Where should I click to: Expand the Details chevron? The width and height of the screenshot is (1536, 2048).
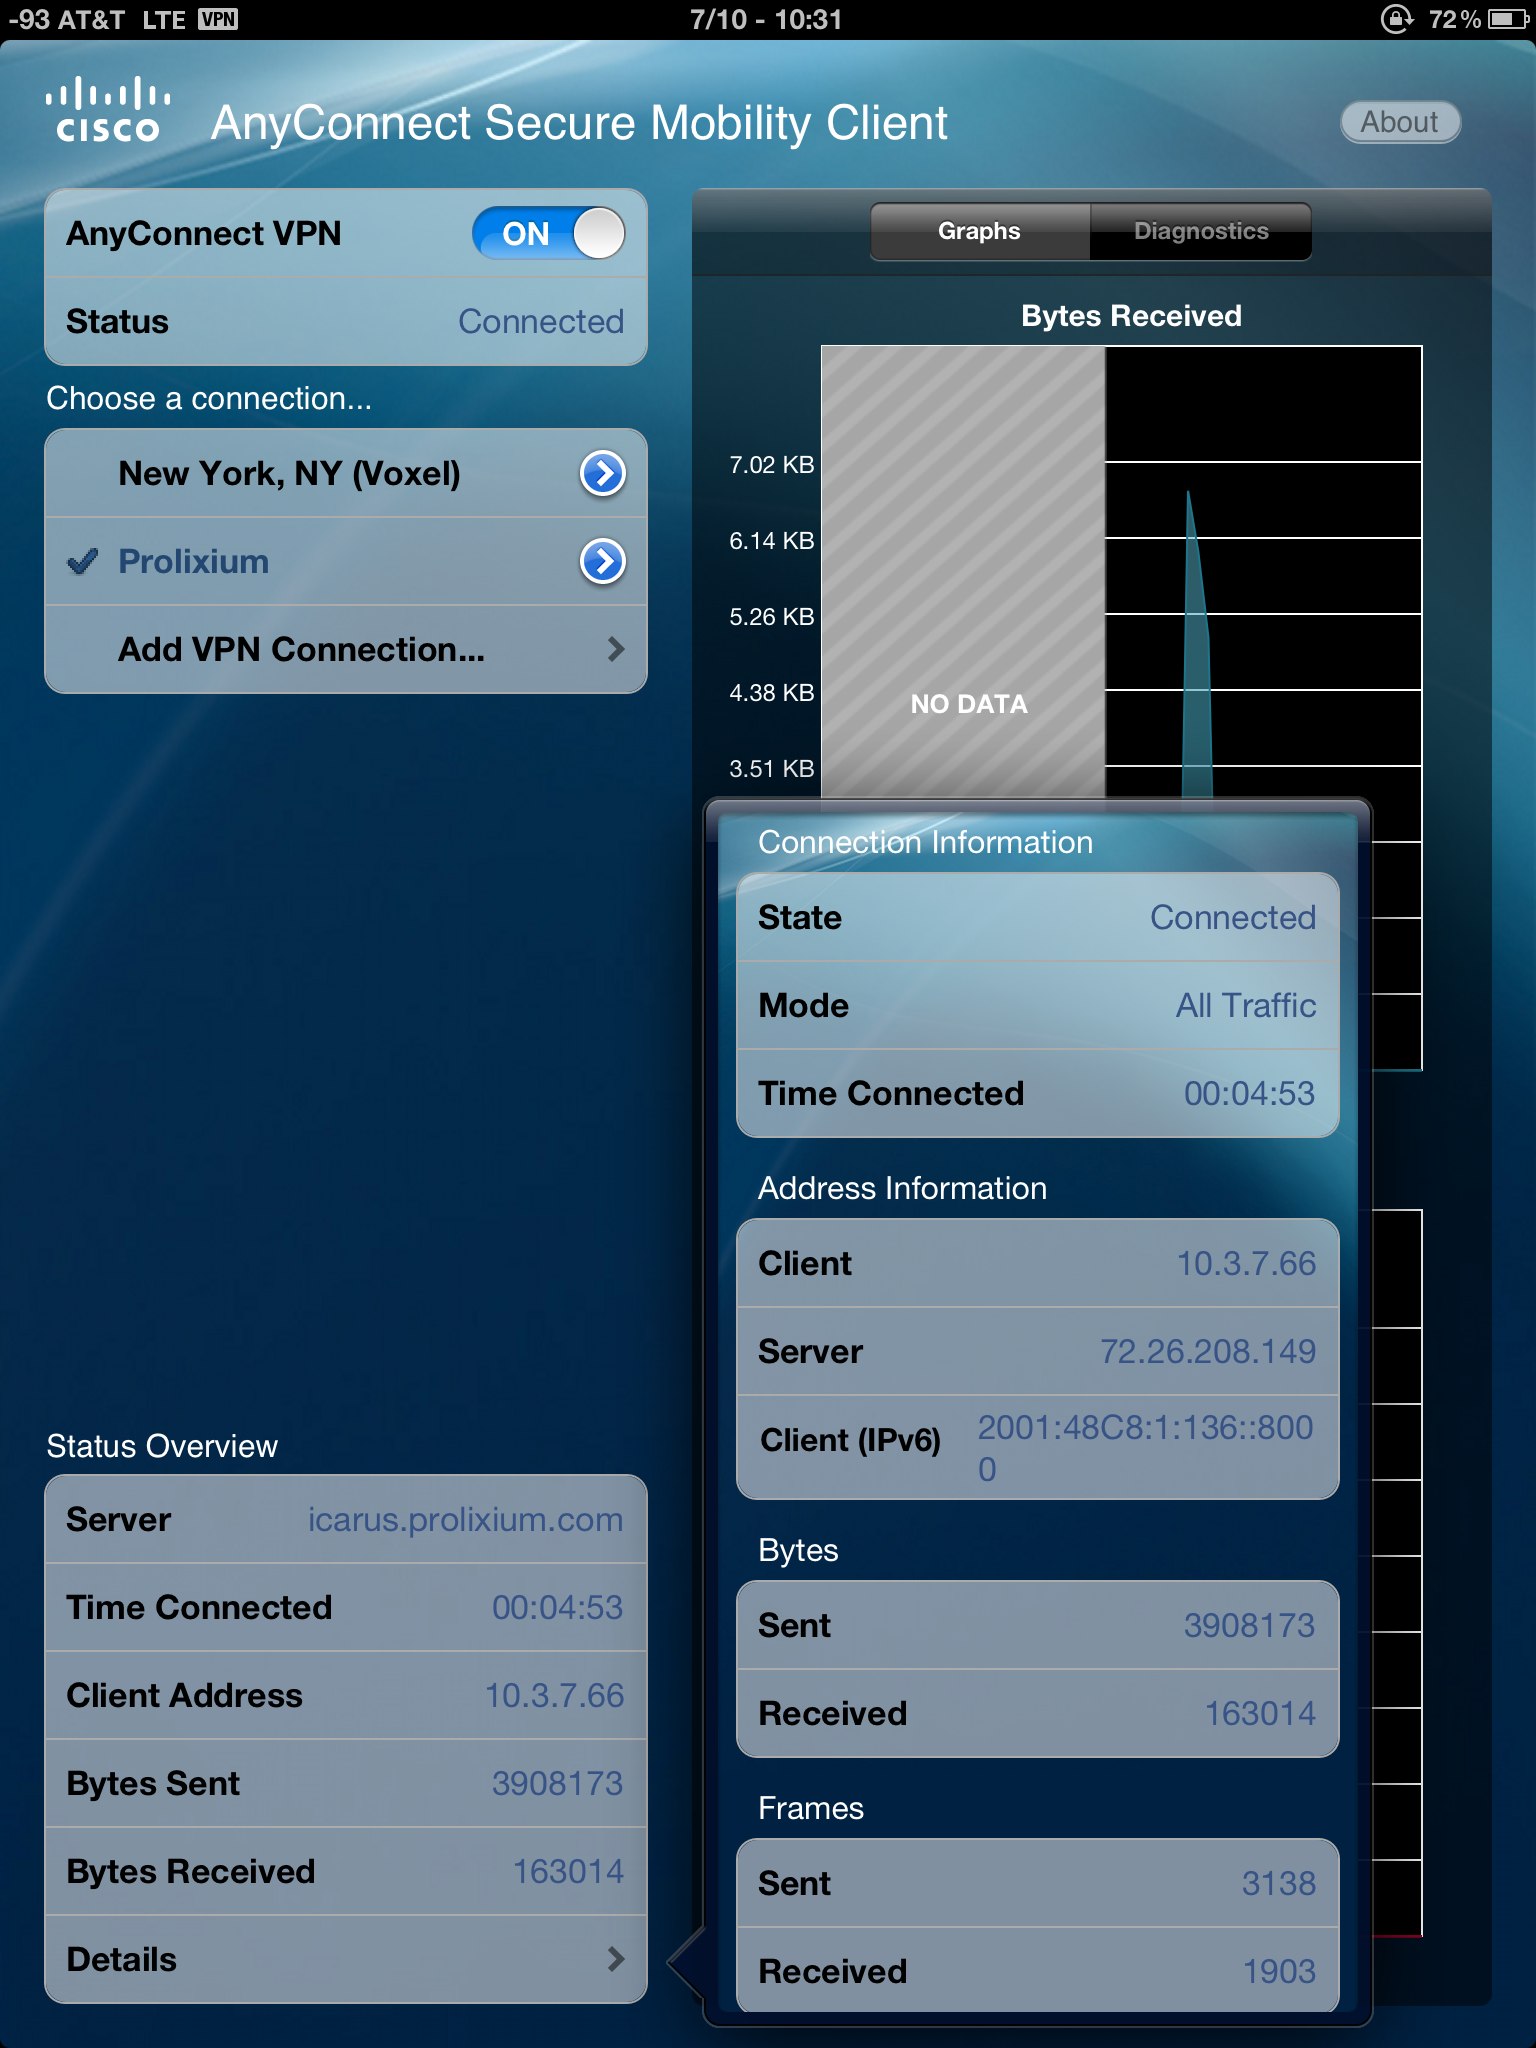(616, 1959)
